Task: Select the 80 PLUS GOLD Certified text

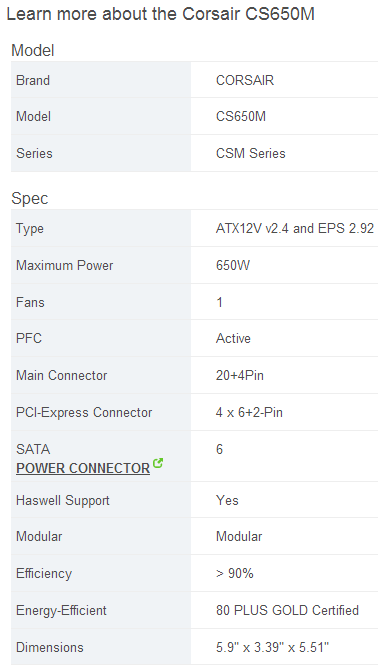Action: (287, 610)
